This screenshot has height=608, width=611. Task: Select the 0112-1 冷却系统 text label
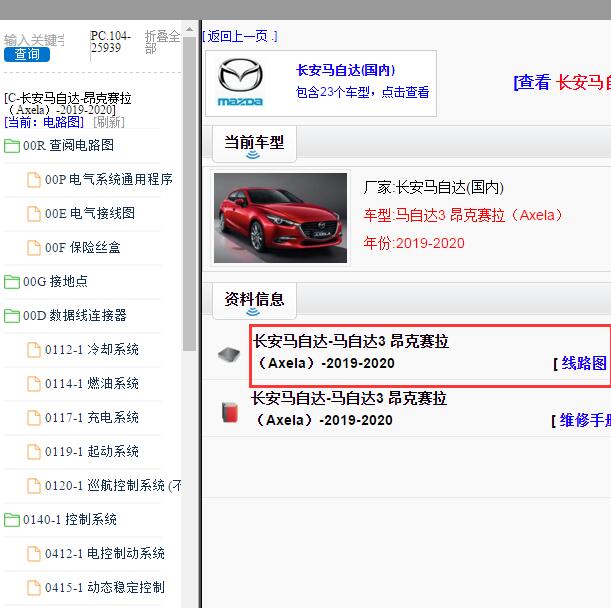[x=92, y=350]
